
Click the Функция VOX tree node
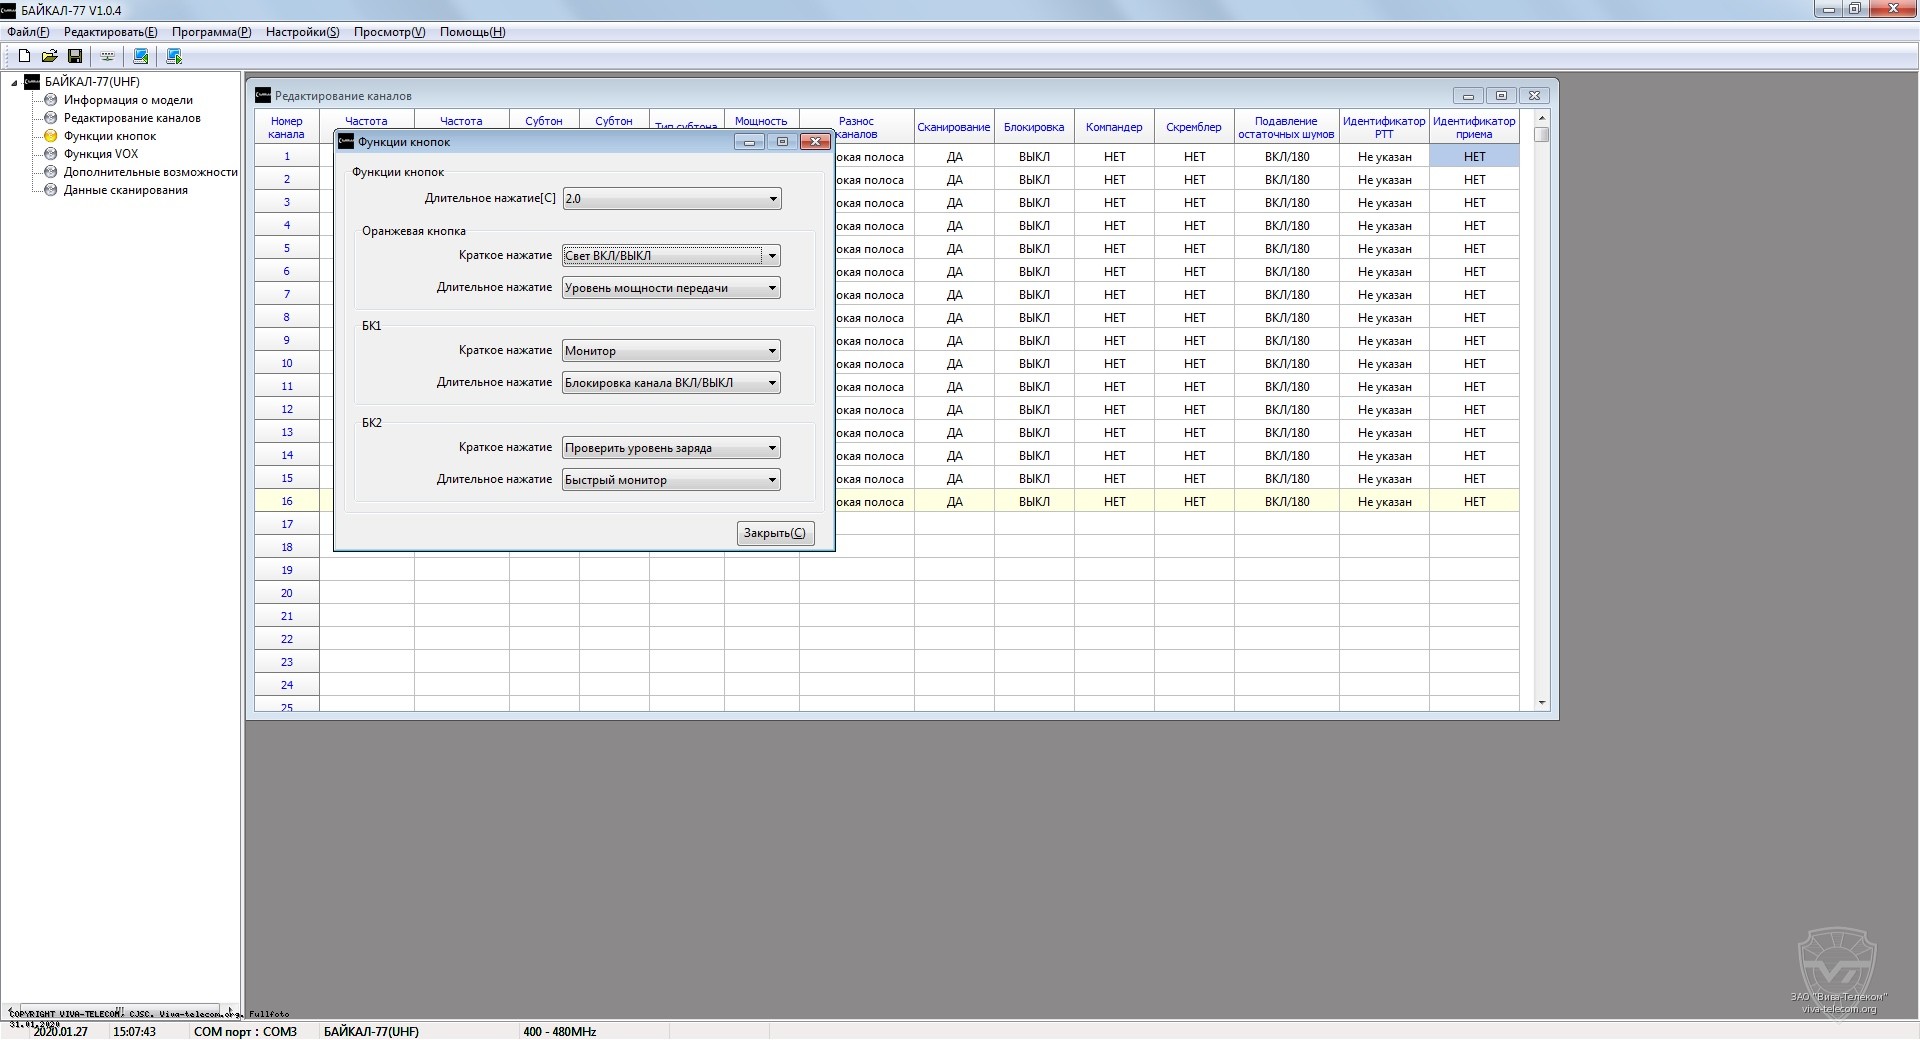[101, 154]
